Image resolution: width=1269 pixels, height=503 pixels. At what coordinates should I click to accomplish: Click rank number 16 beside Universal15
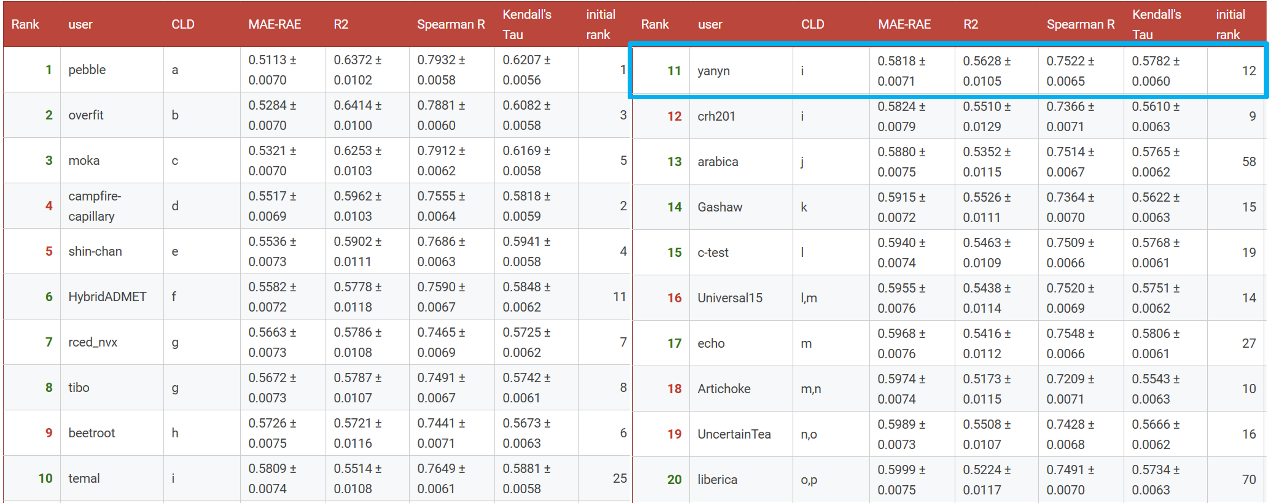(x=675, y=298)
